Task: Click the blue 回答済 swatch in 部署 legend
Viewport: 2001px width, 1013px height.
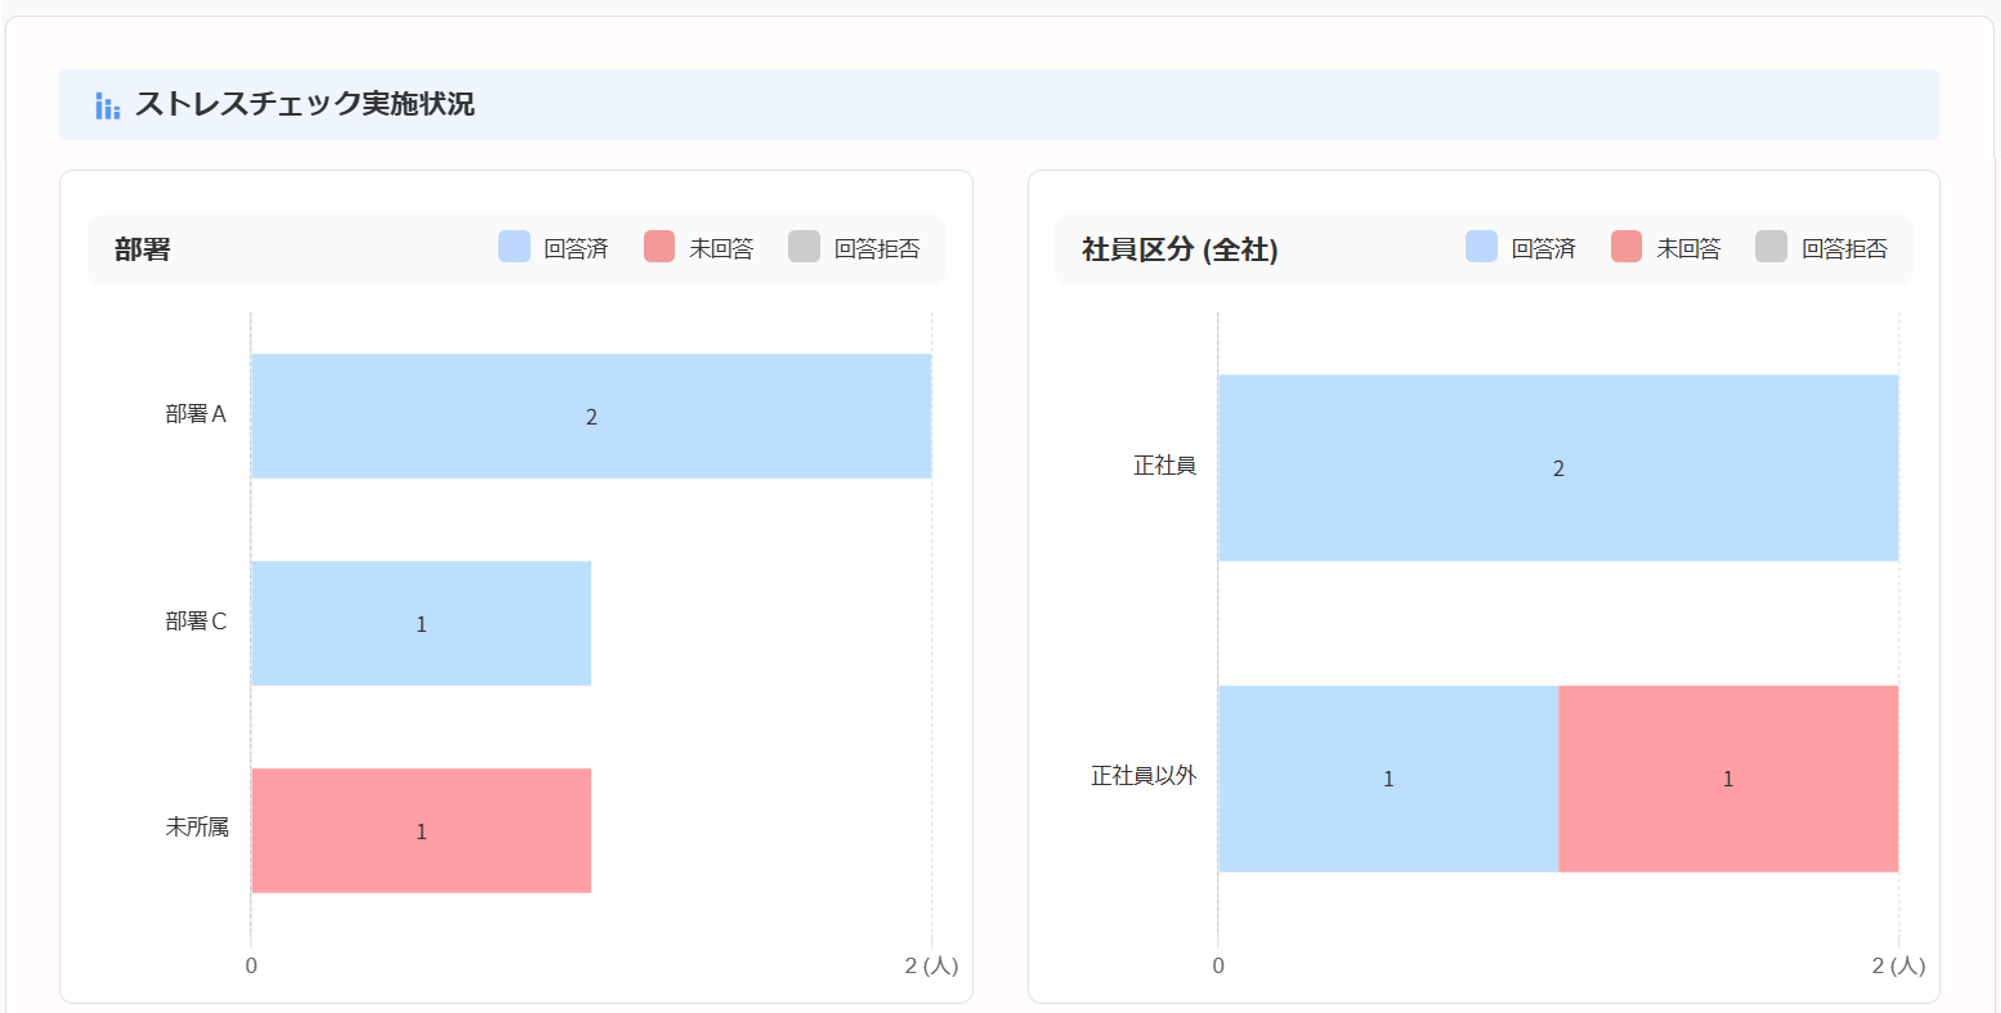Action: (x=514, y=247)
